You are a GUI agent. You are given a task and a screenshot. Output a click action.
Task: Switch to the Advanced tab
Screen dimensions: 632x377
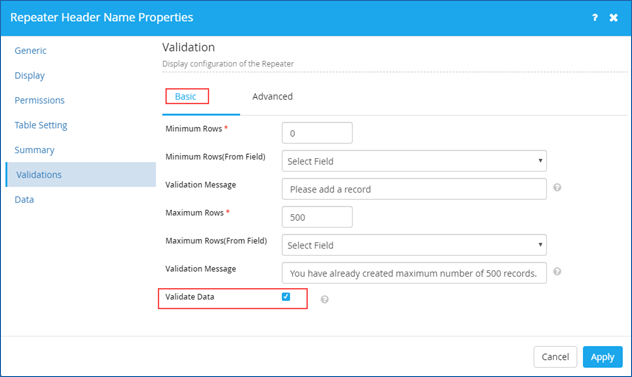(272, 96)
